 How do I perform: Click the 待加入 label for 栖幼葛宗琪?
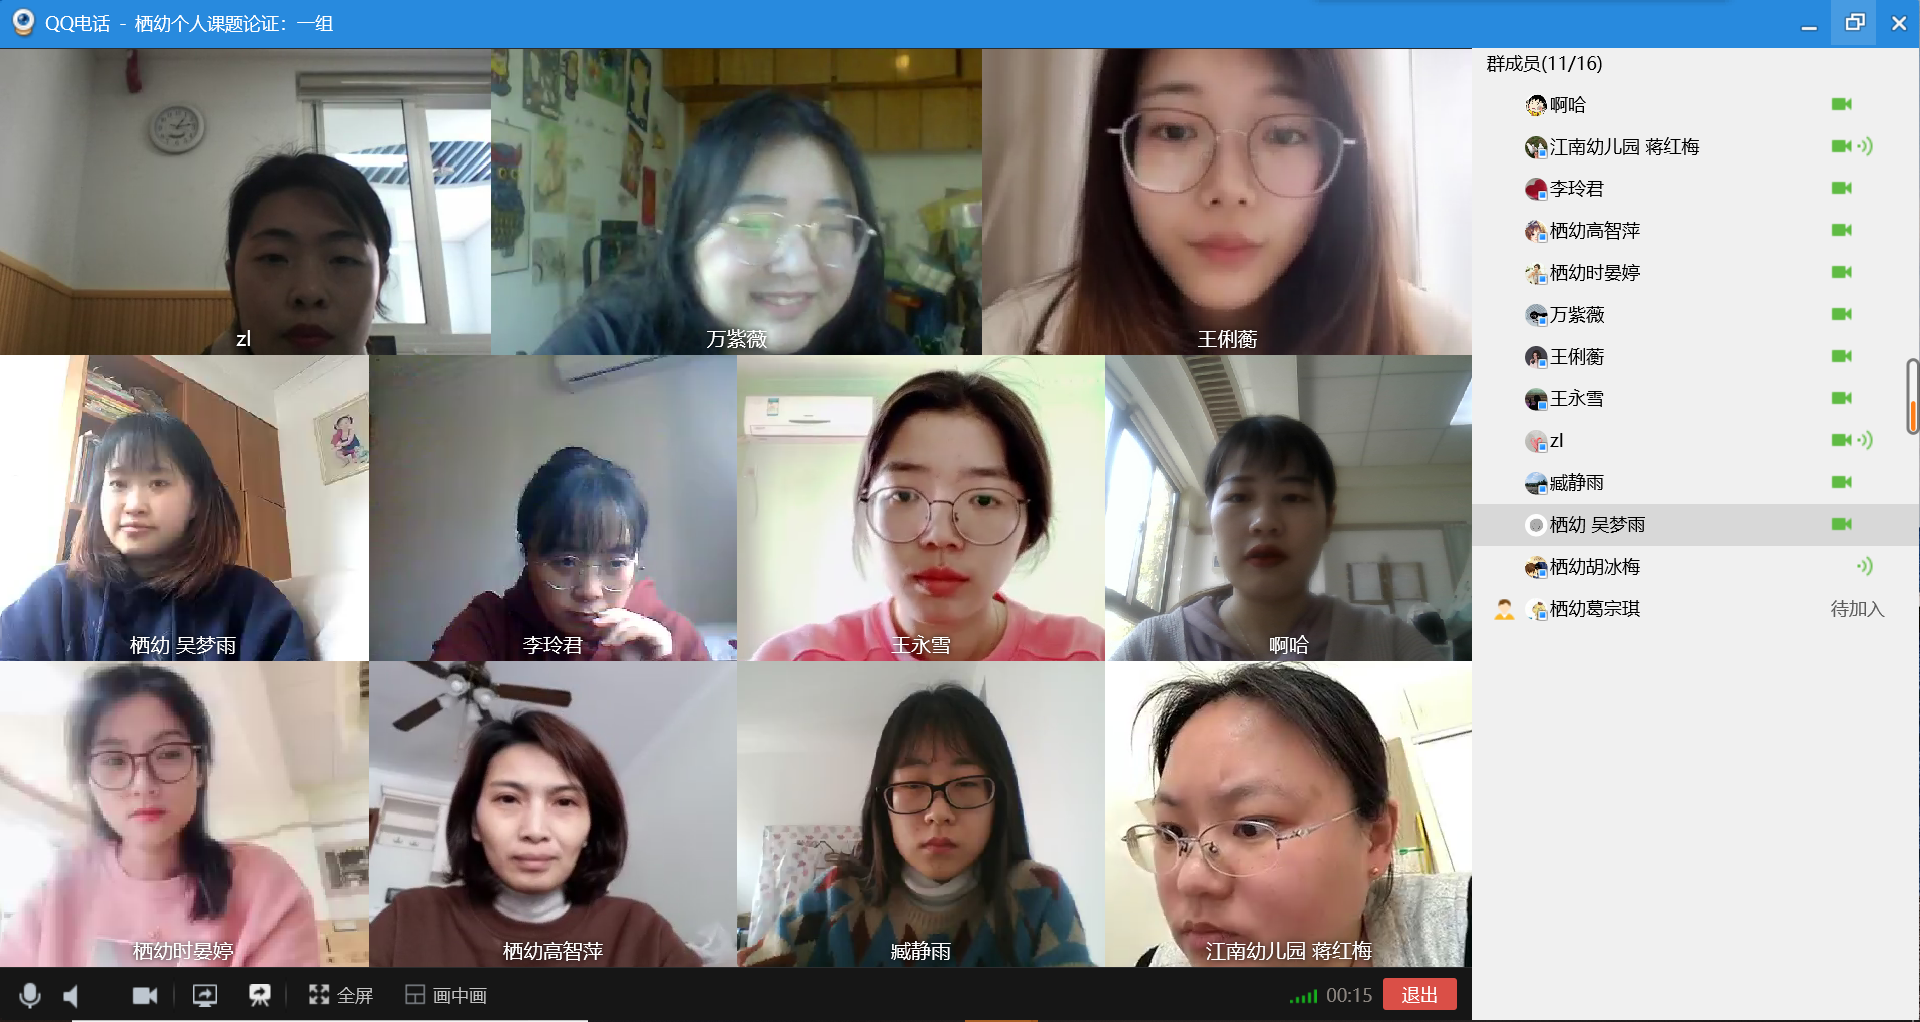pyautogui.click(x=1857, y=608)
